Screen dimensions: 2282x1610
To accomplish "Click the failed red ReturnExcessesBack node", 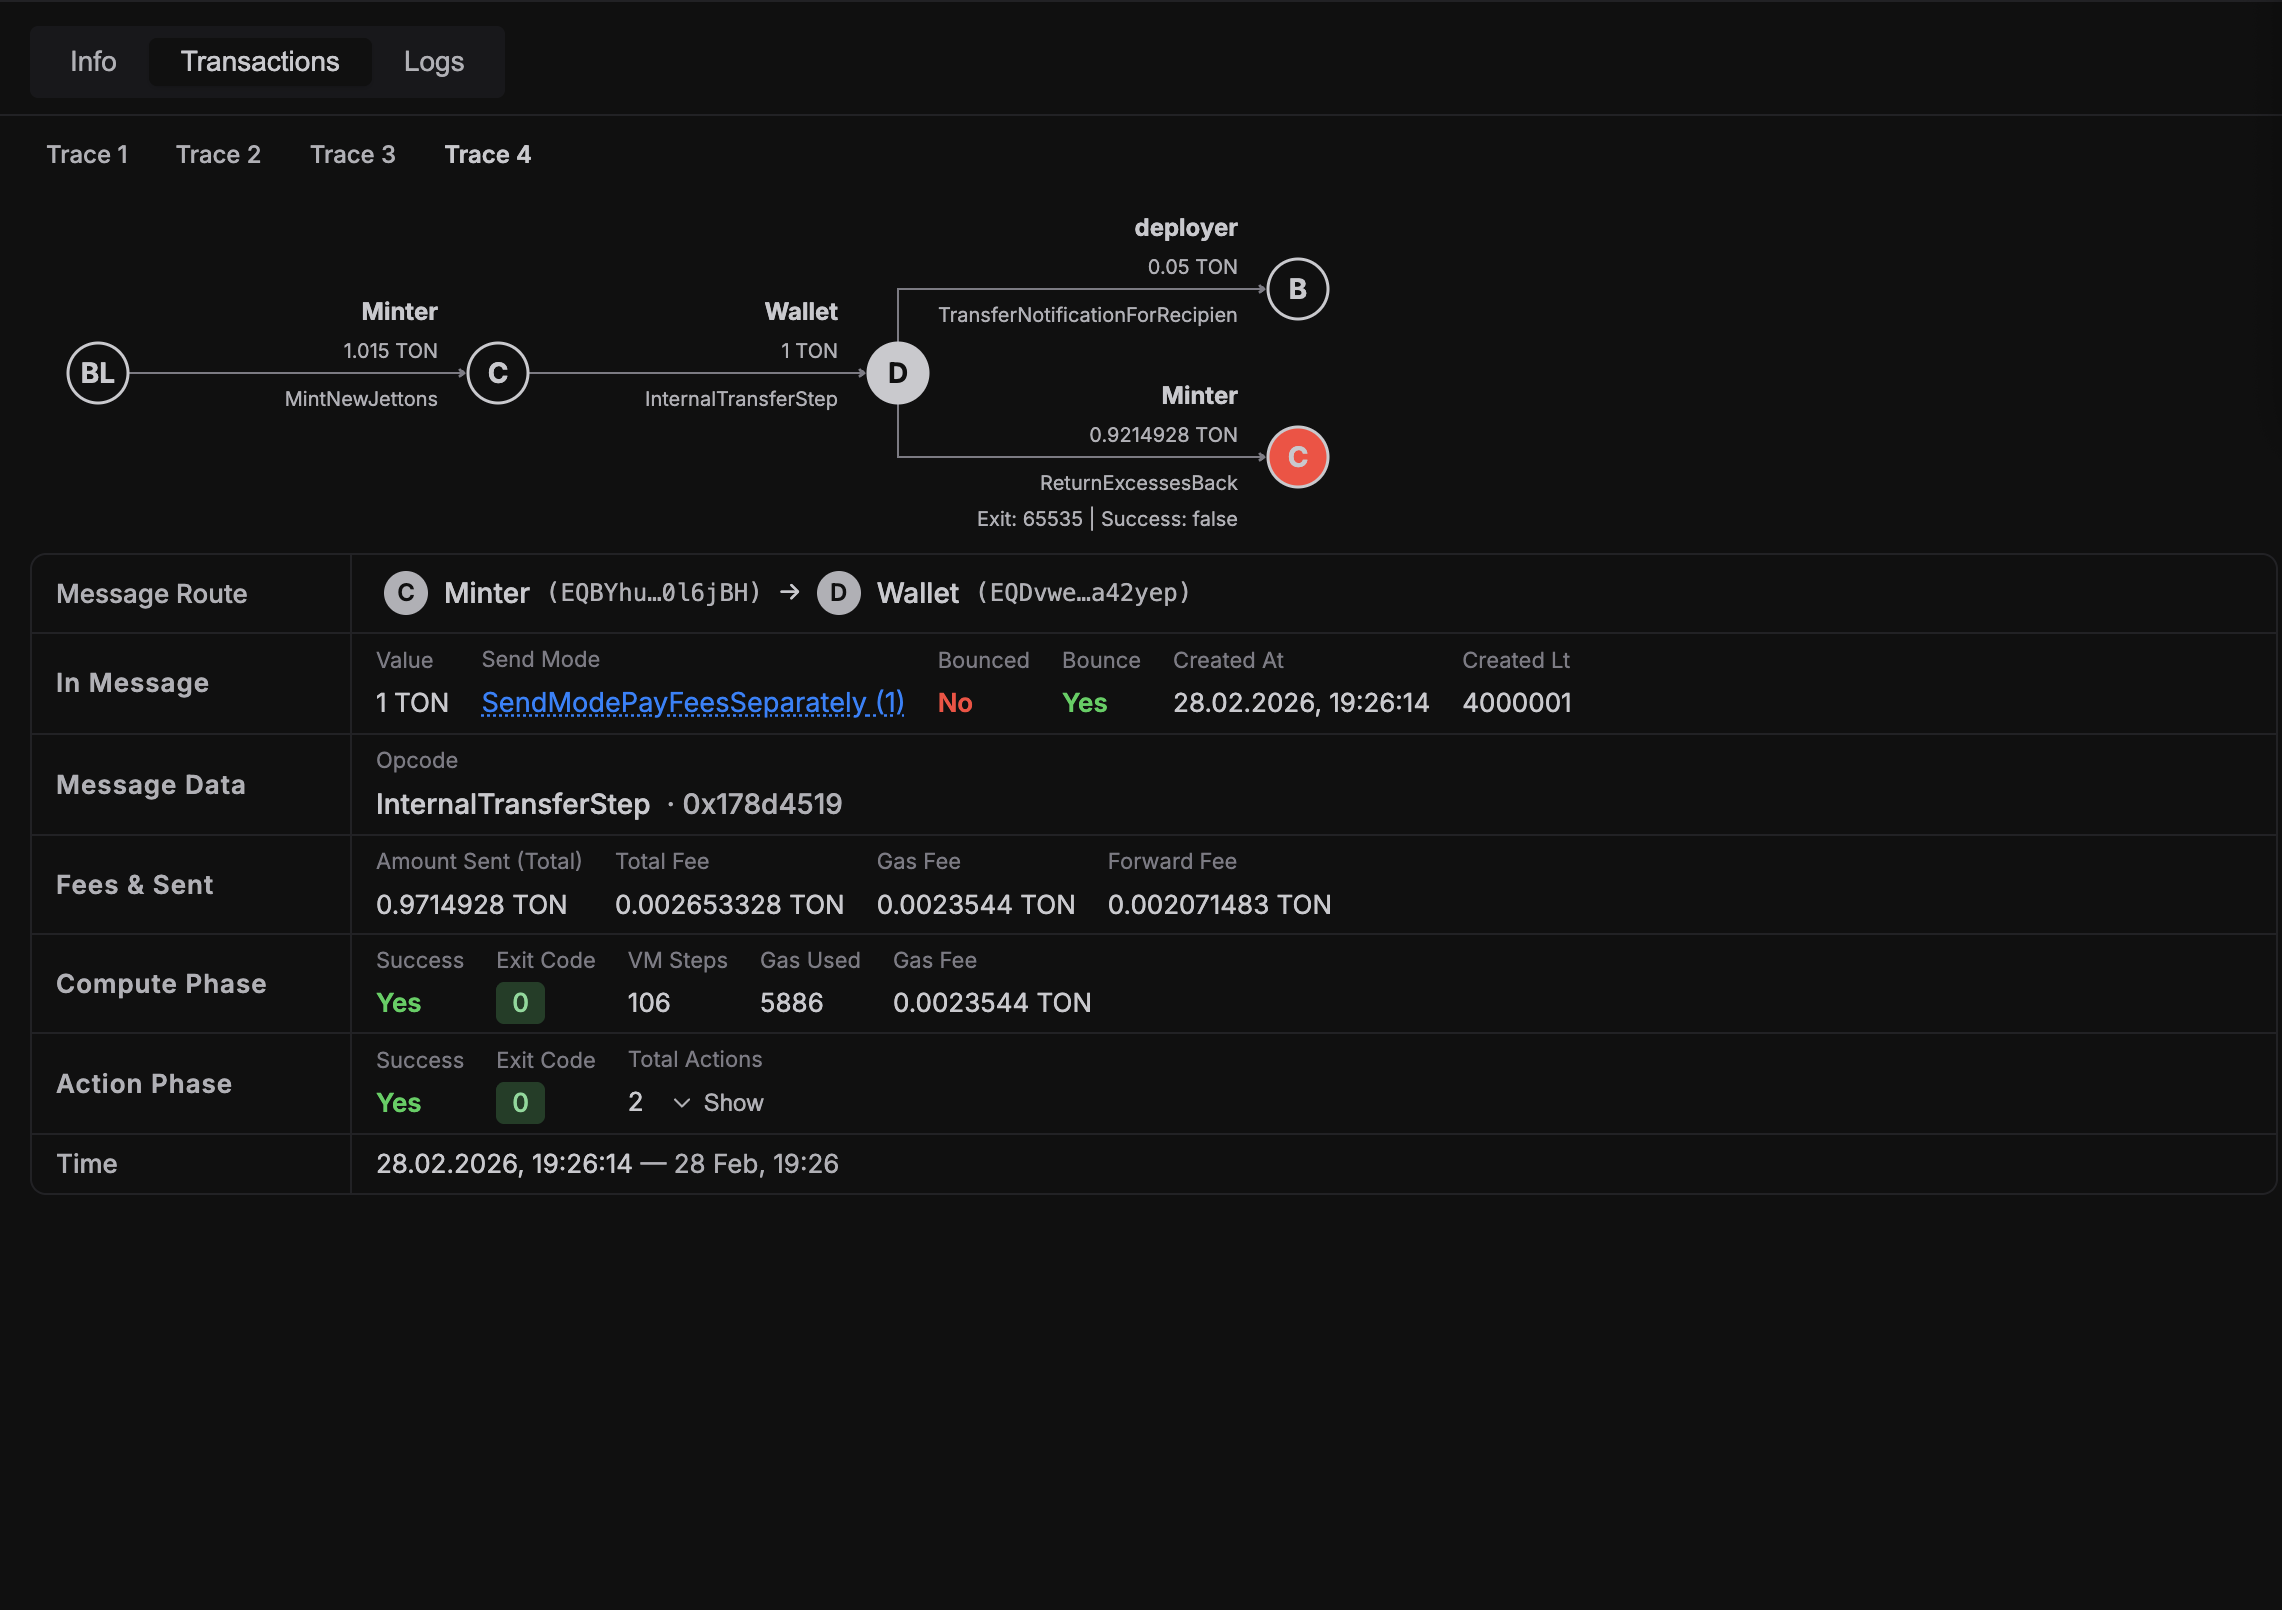I will (1297, 457).
